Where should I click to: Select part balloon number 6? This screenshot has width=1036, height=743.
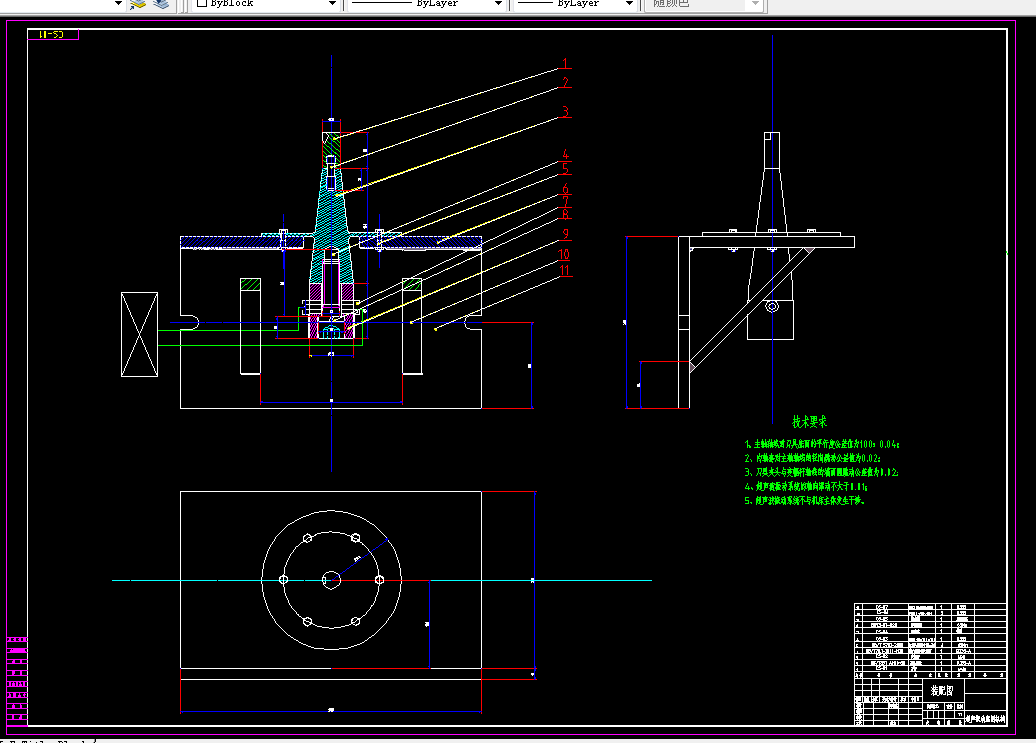(566, 190)
